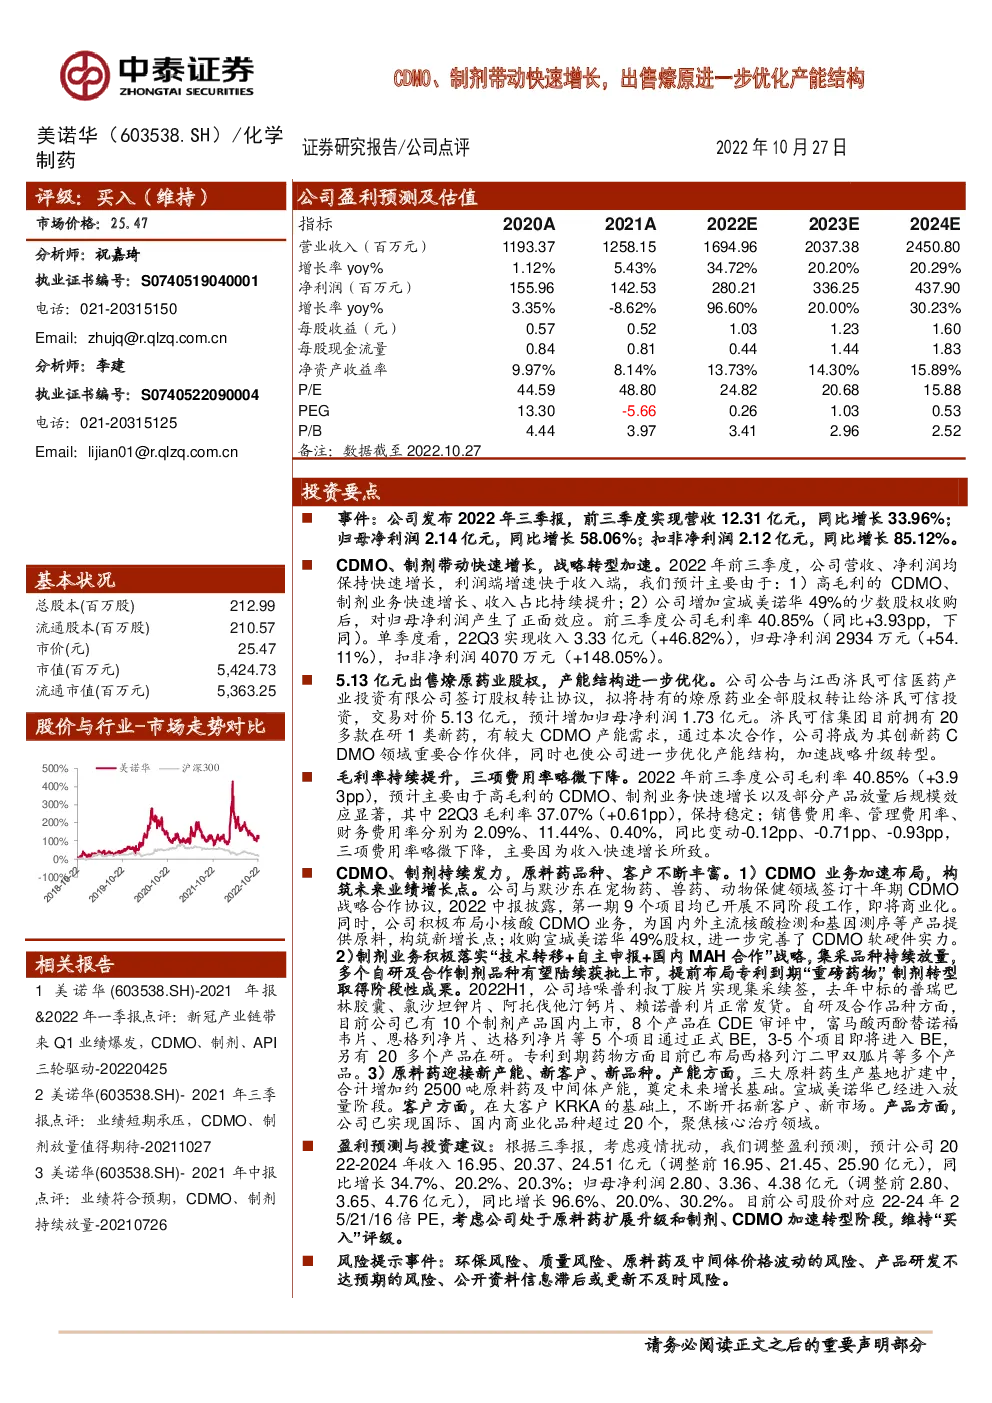Image resolution: width=992 pixels, height=1403 pixels.
Task: Open related report 3 dated 20210726
Action: [x=156, y=1198]
